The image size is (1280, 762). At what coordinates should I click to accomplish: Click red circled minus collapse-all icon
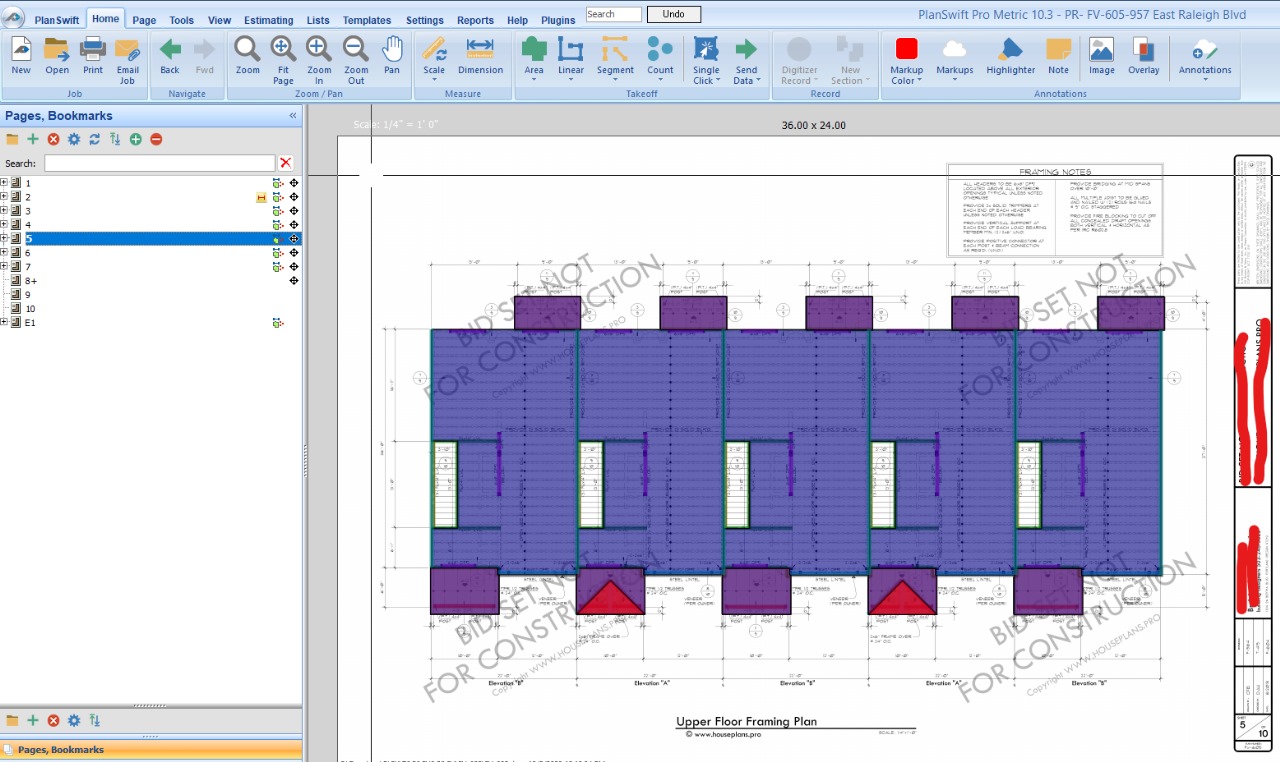pyautogui.click(x=156, y=139)
